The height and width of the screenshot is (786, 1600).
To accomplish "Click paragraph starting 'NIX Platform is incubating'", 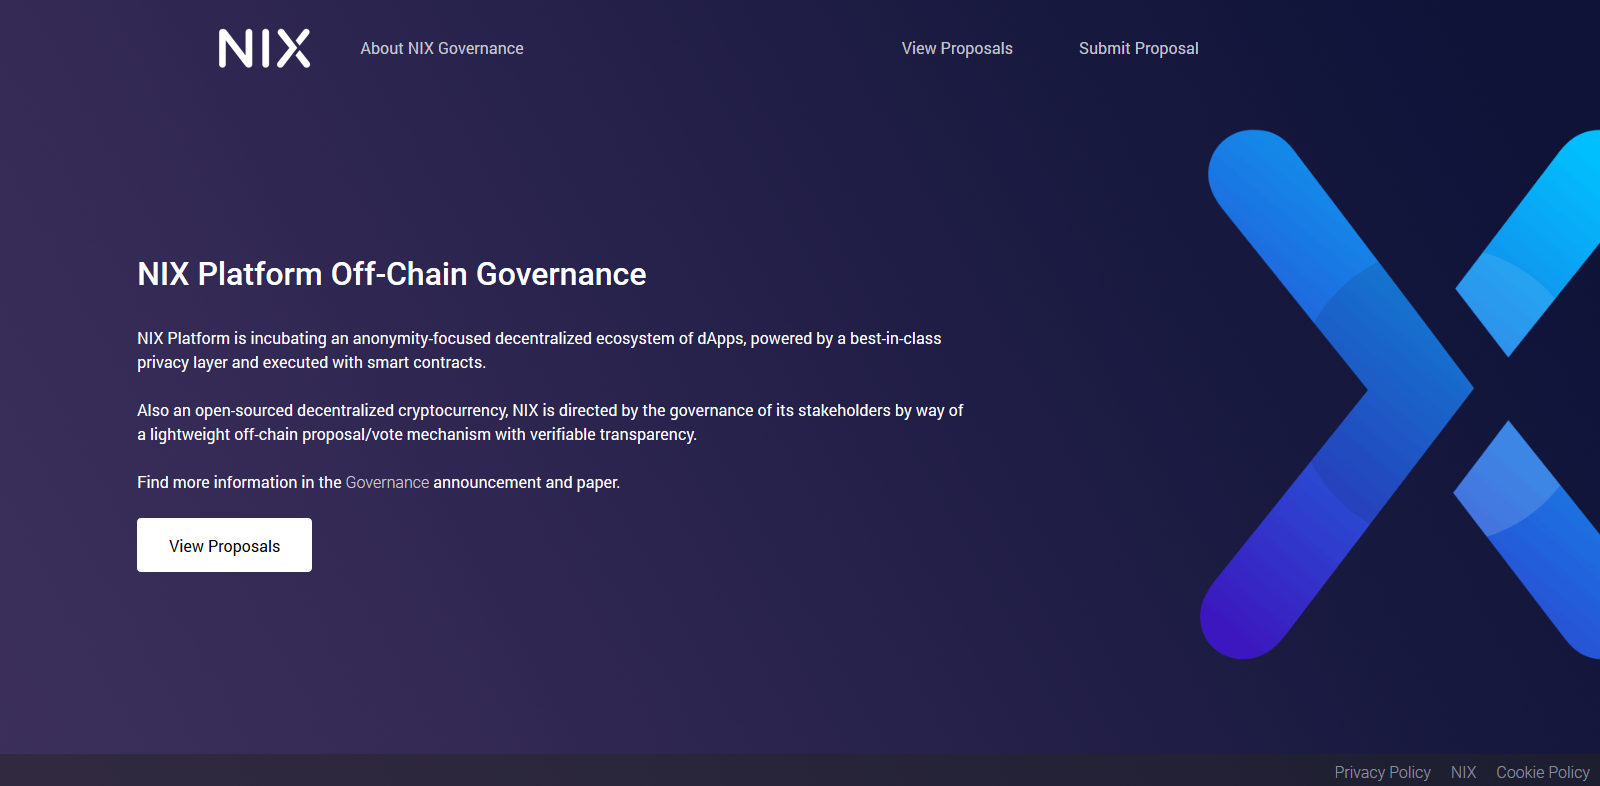I will click(x=539, y=350).
